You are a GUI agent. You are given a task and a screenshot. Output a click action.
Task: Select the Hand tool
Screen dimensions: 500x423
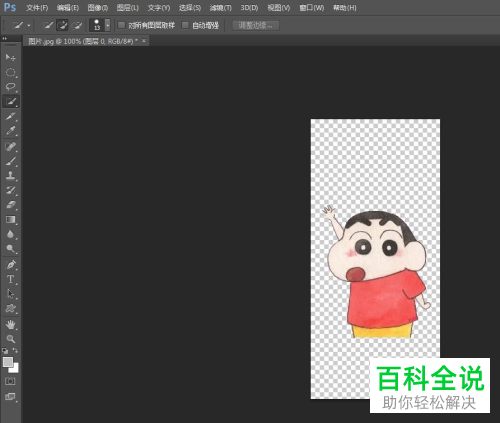pos(10,324)
